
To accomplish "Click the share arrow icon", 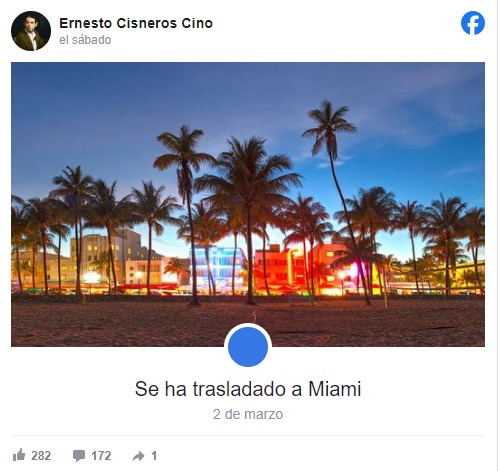I will click(139, 456).
